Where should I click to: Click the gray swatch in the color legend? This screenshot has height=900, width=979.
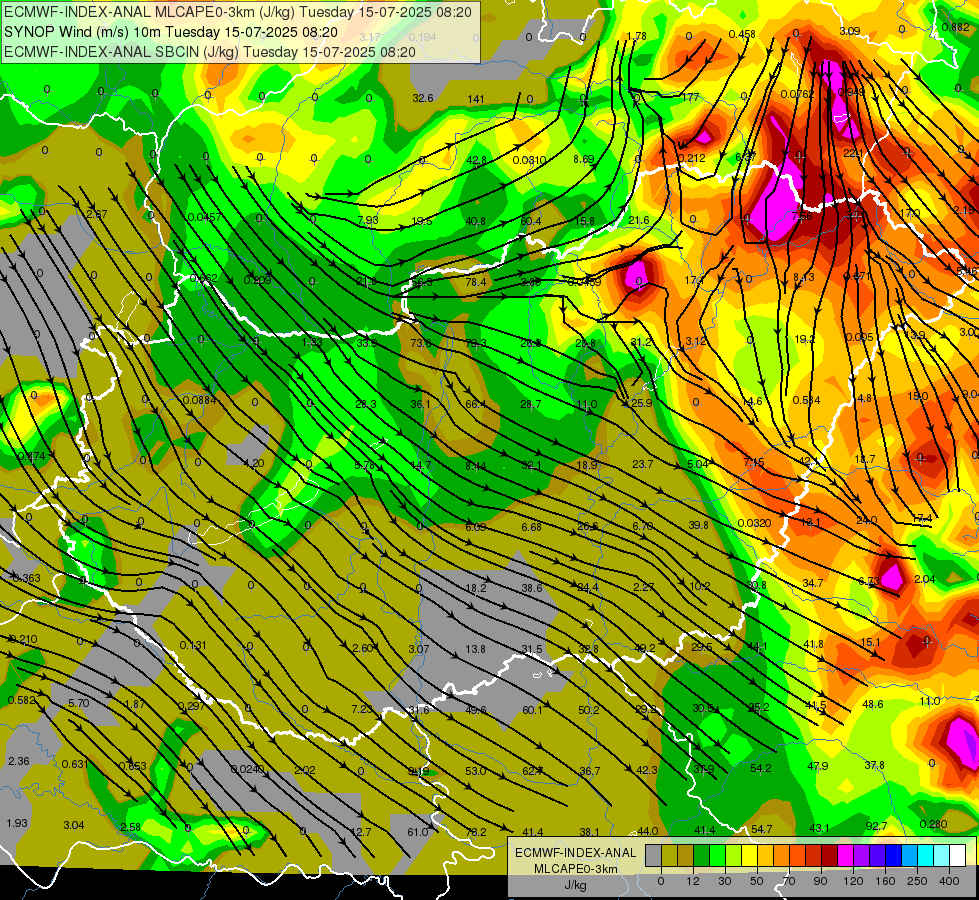point(654,855)
